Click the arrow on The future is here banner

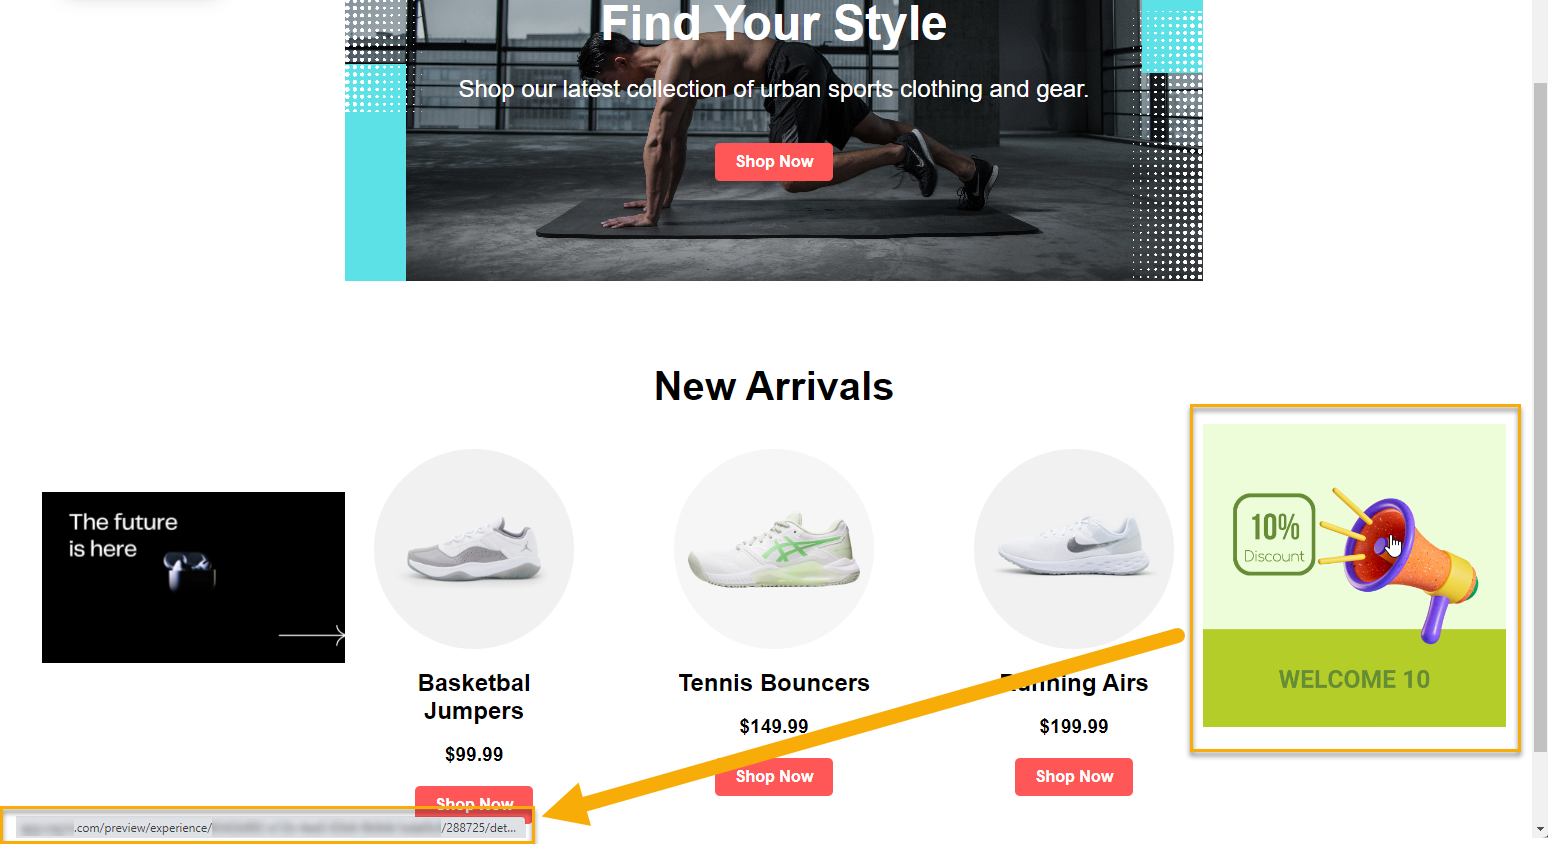312,635
